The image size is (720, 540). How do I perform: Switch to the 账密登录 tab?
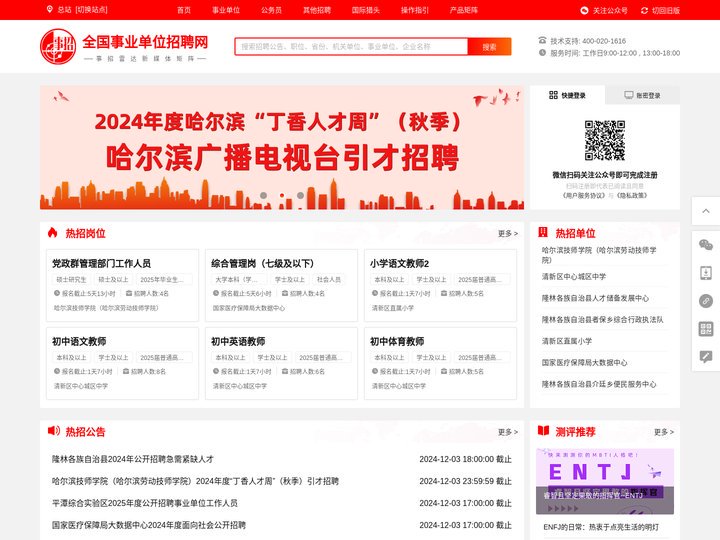[x=642, y=95]
